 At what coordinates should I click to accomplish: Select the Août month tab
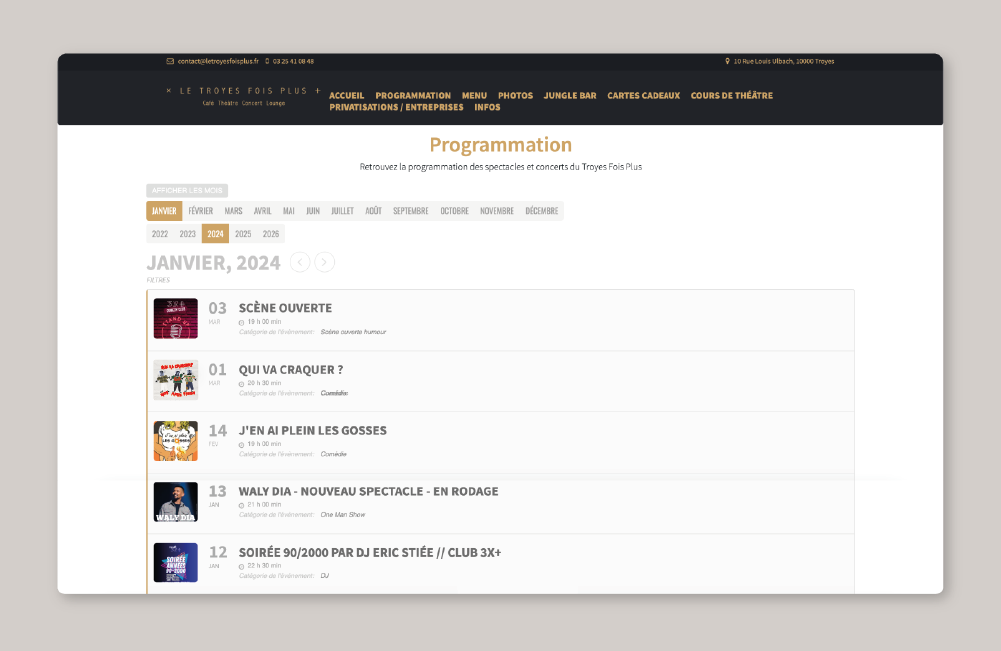(373, 211)
